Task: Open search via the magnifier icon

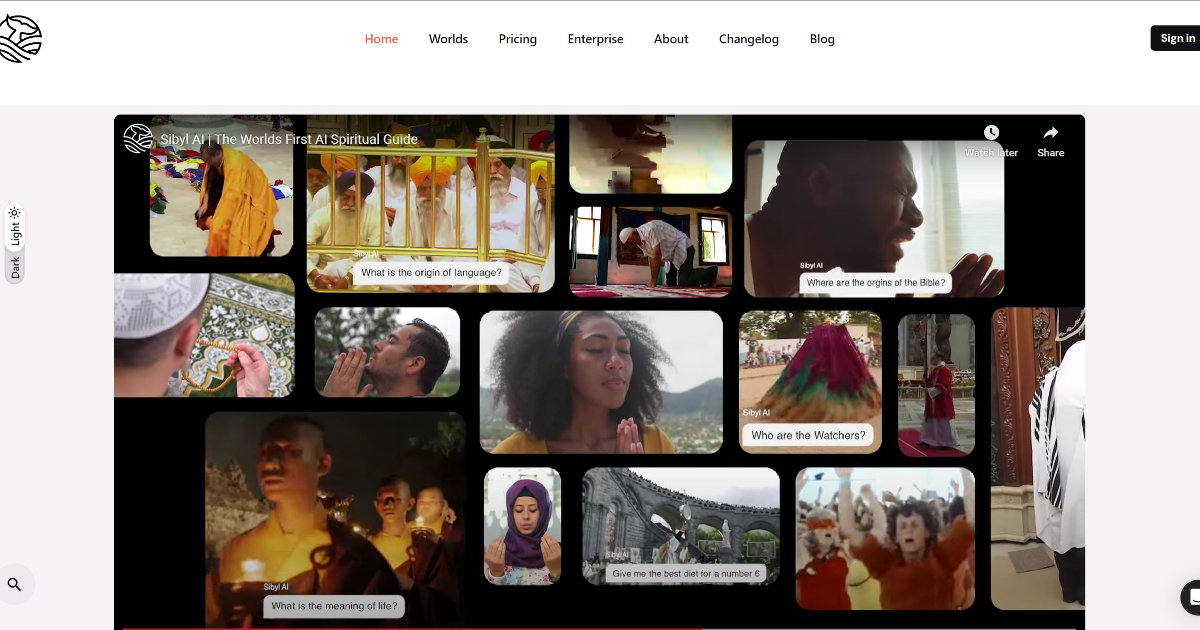Action: [x=16, y=583]
